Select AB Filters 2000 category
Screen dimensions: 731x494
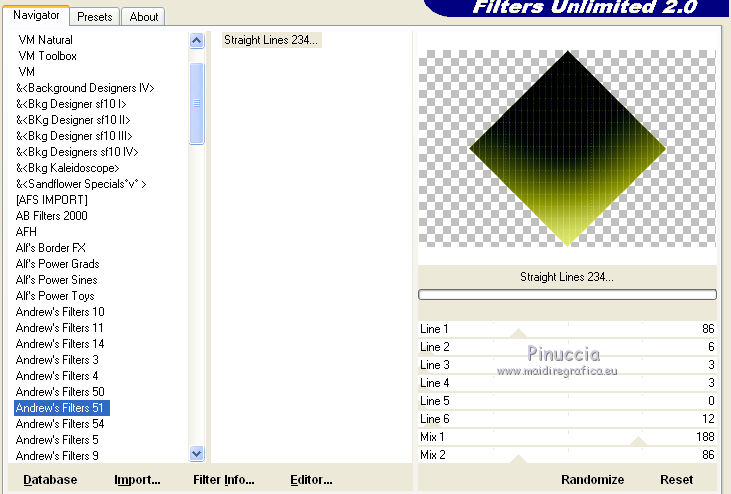pyautogui.click(x=52, y=216)
